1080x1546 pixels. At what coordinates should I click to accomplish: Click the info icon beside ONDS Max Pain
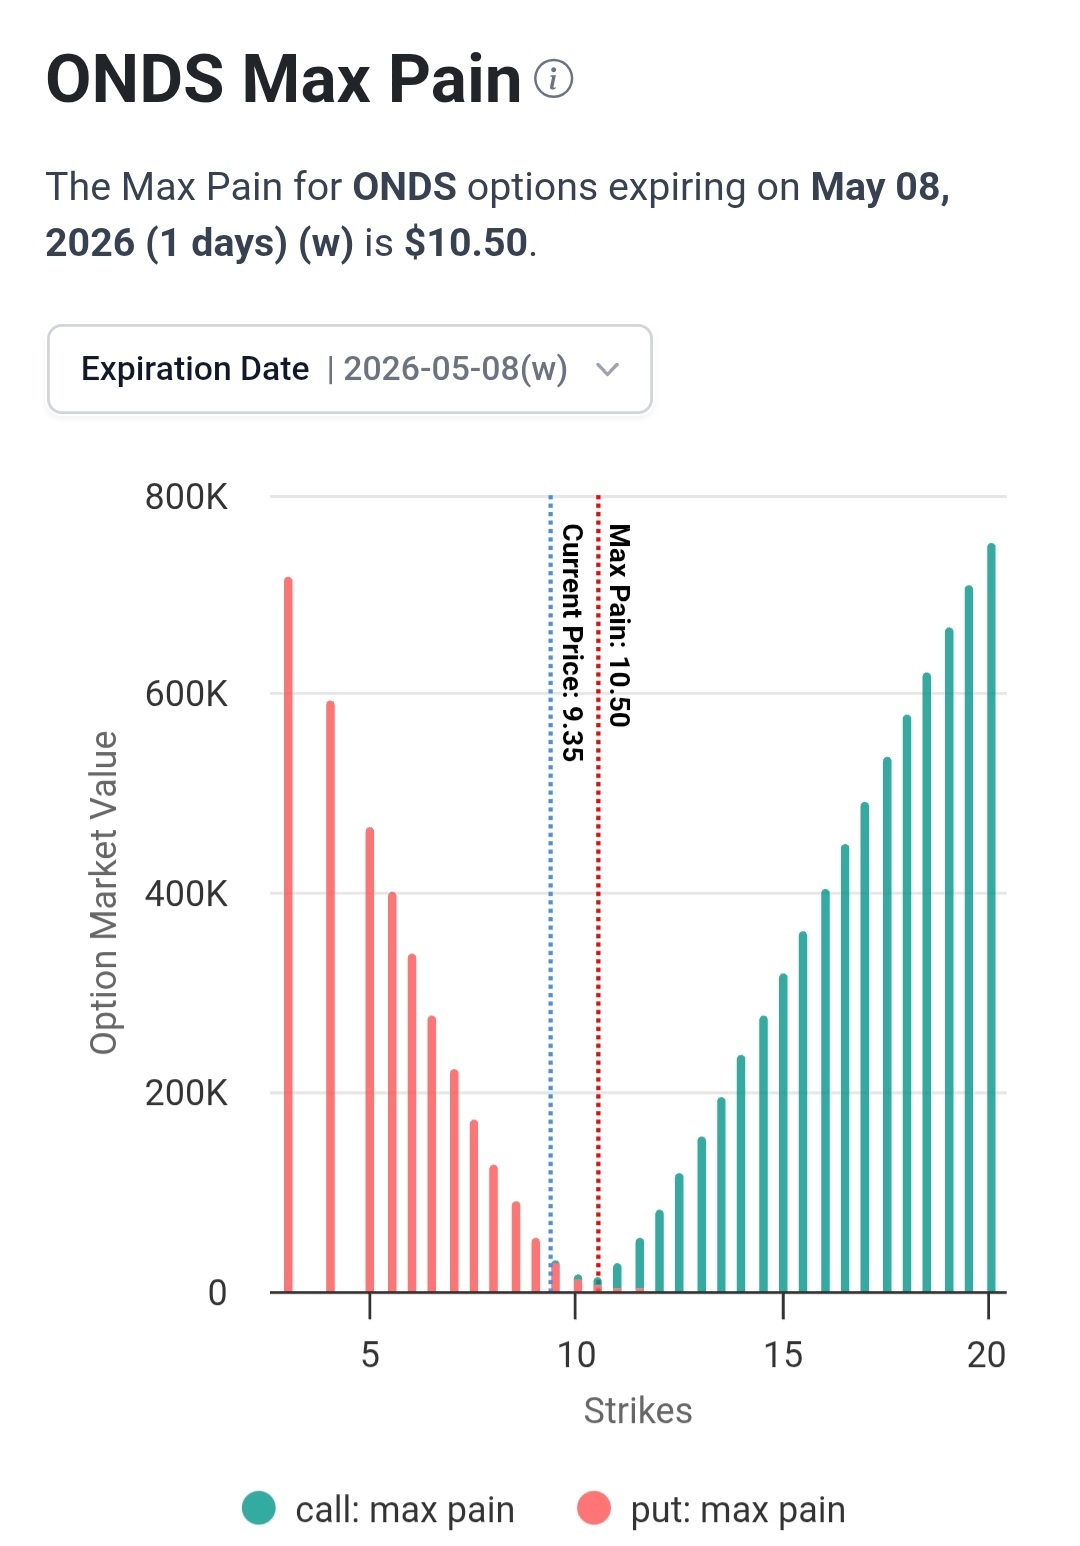(x=553, y=79)
